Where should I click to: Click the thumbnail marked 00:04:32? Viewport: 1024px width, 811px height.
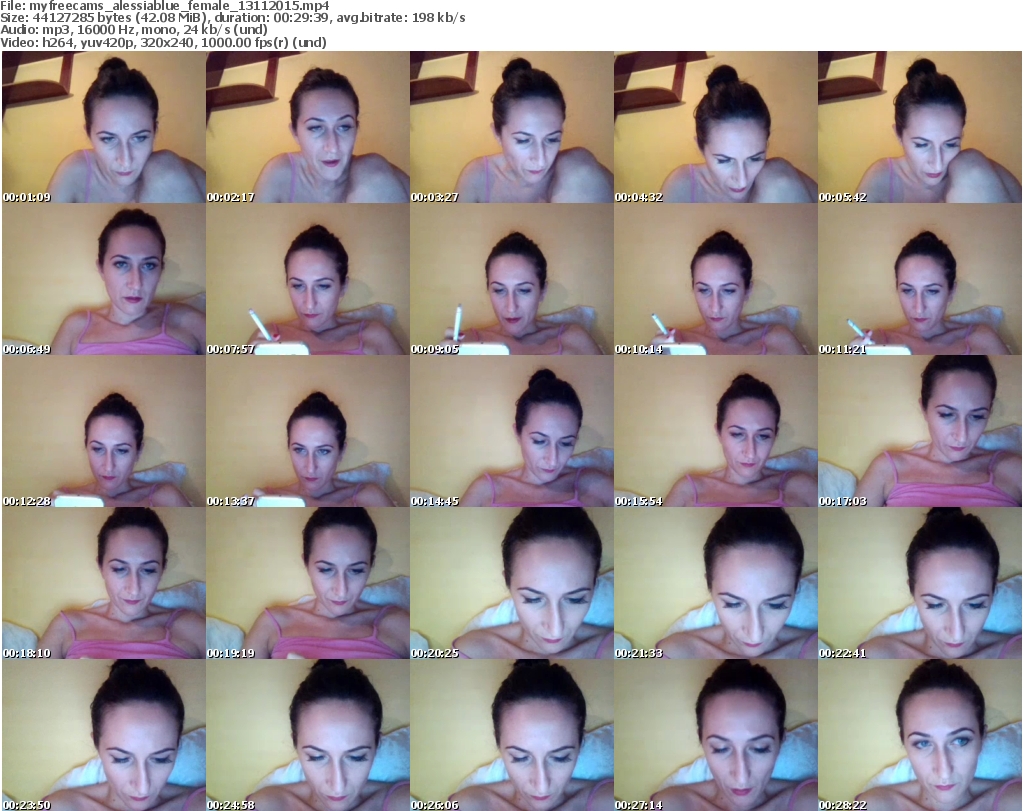715,128
